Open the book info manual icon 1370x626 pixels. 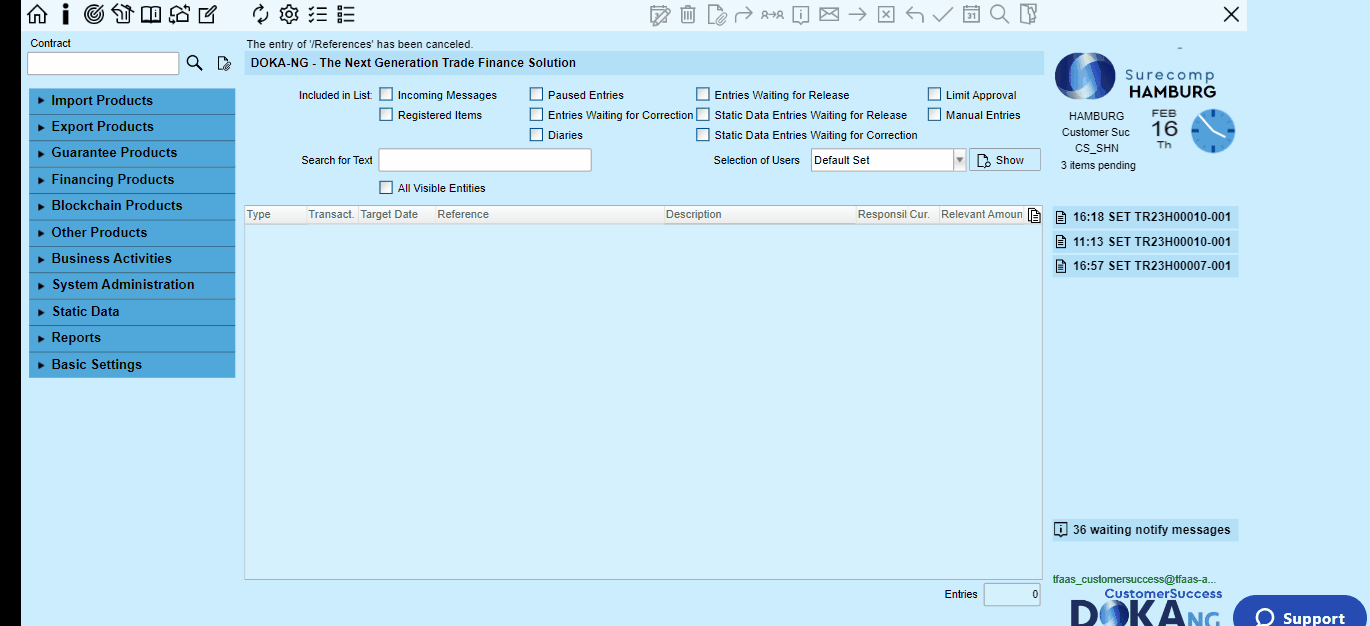tap(151, 14)
